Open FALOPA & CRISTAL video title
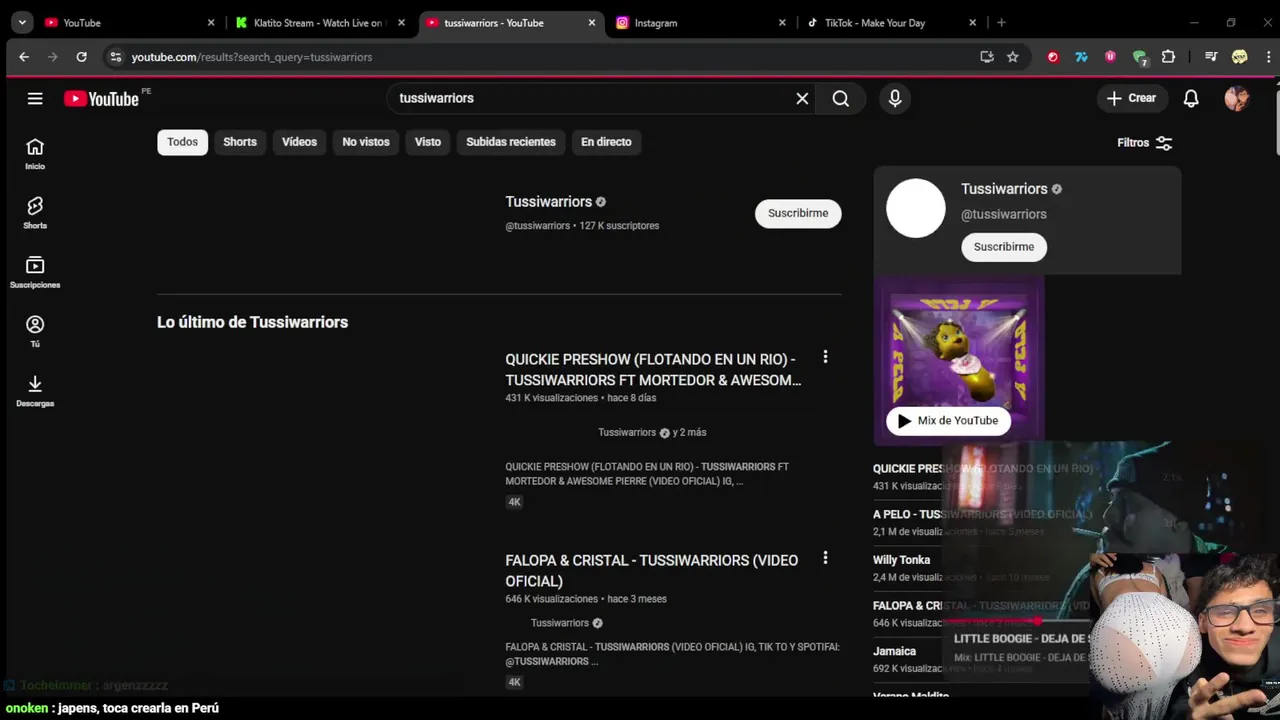The width and height of the screenshot is (1280, 720). pyautogui.click(x=652, y=570)
